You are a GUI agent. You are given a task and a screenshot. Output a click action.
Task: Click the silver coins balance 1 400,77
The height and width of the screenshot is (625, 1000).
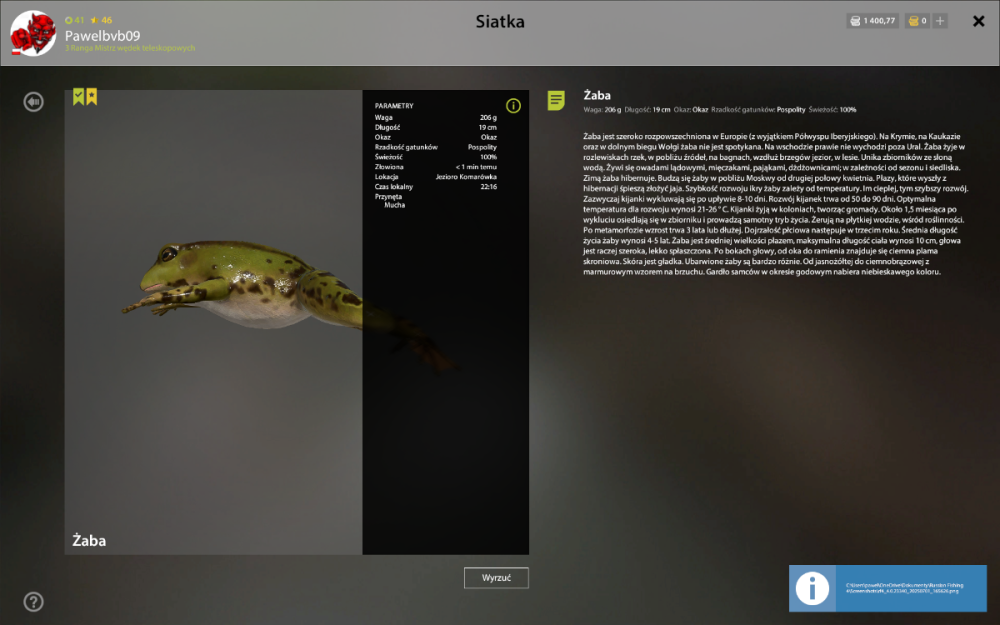[872, 21]
